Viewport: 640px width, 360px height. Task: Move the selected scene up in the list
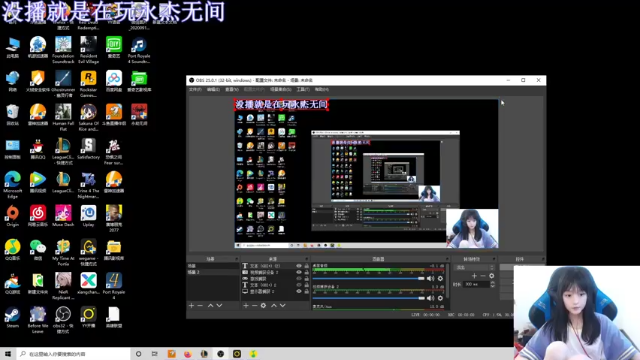coord(210,305)
